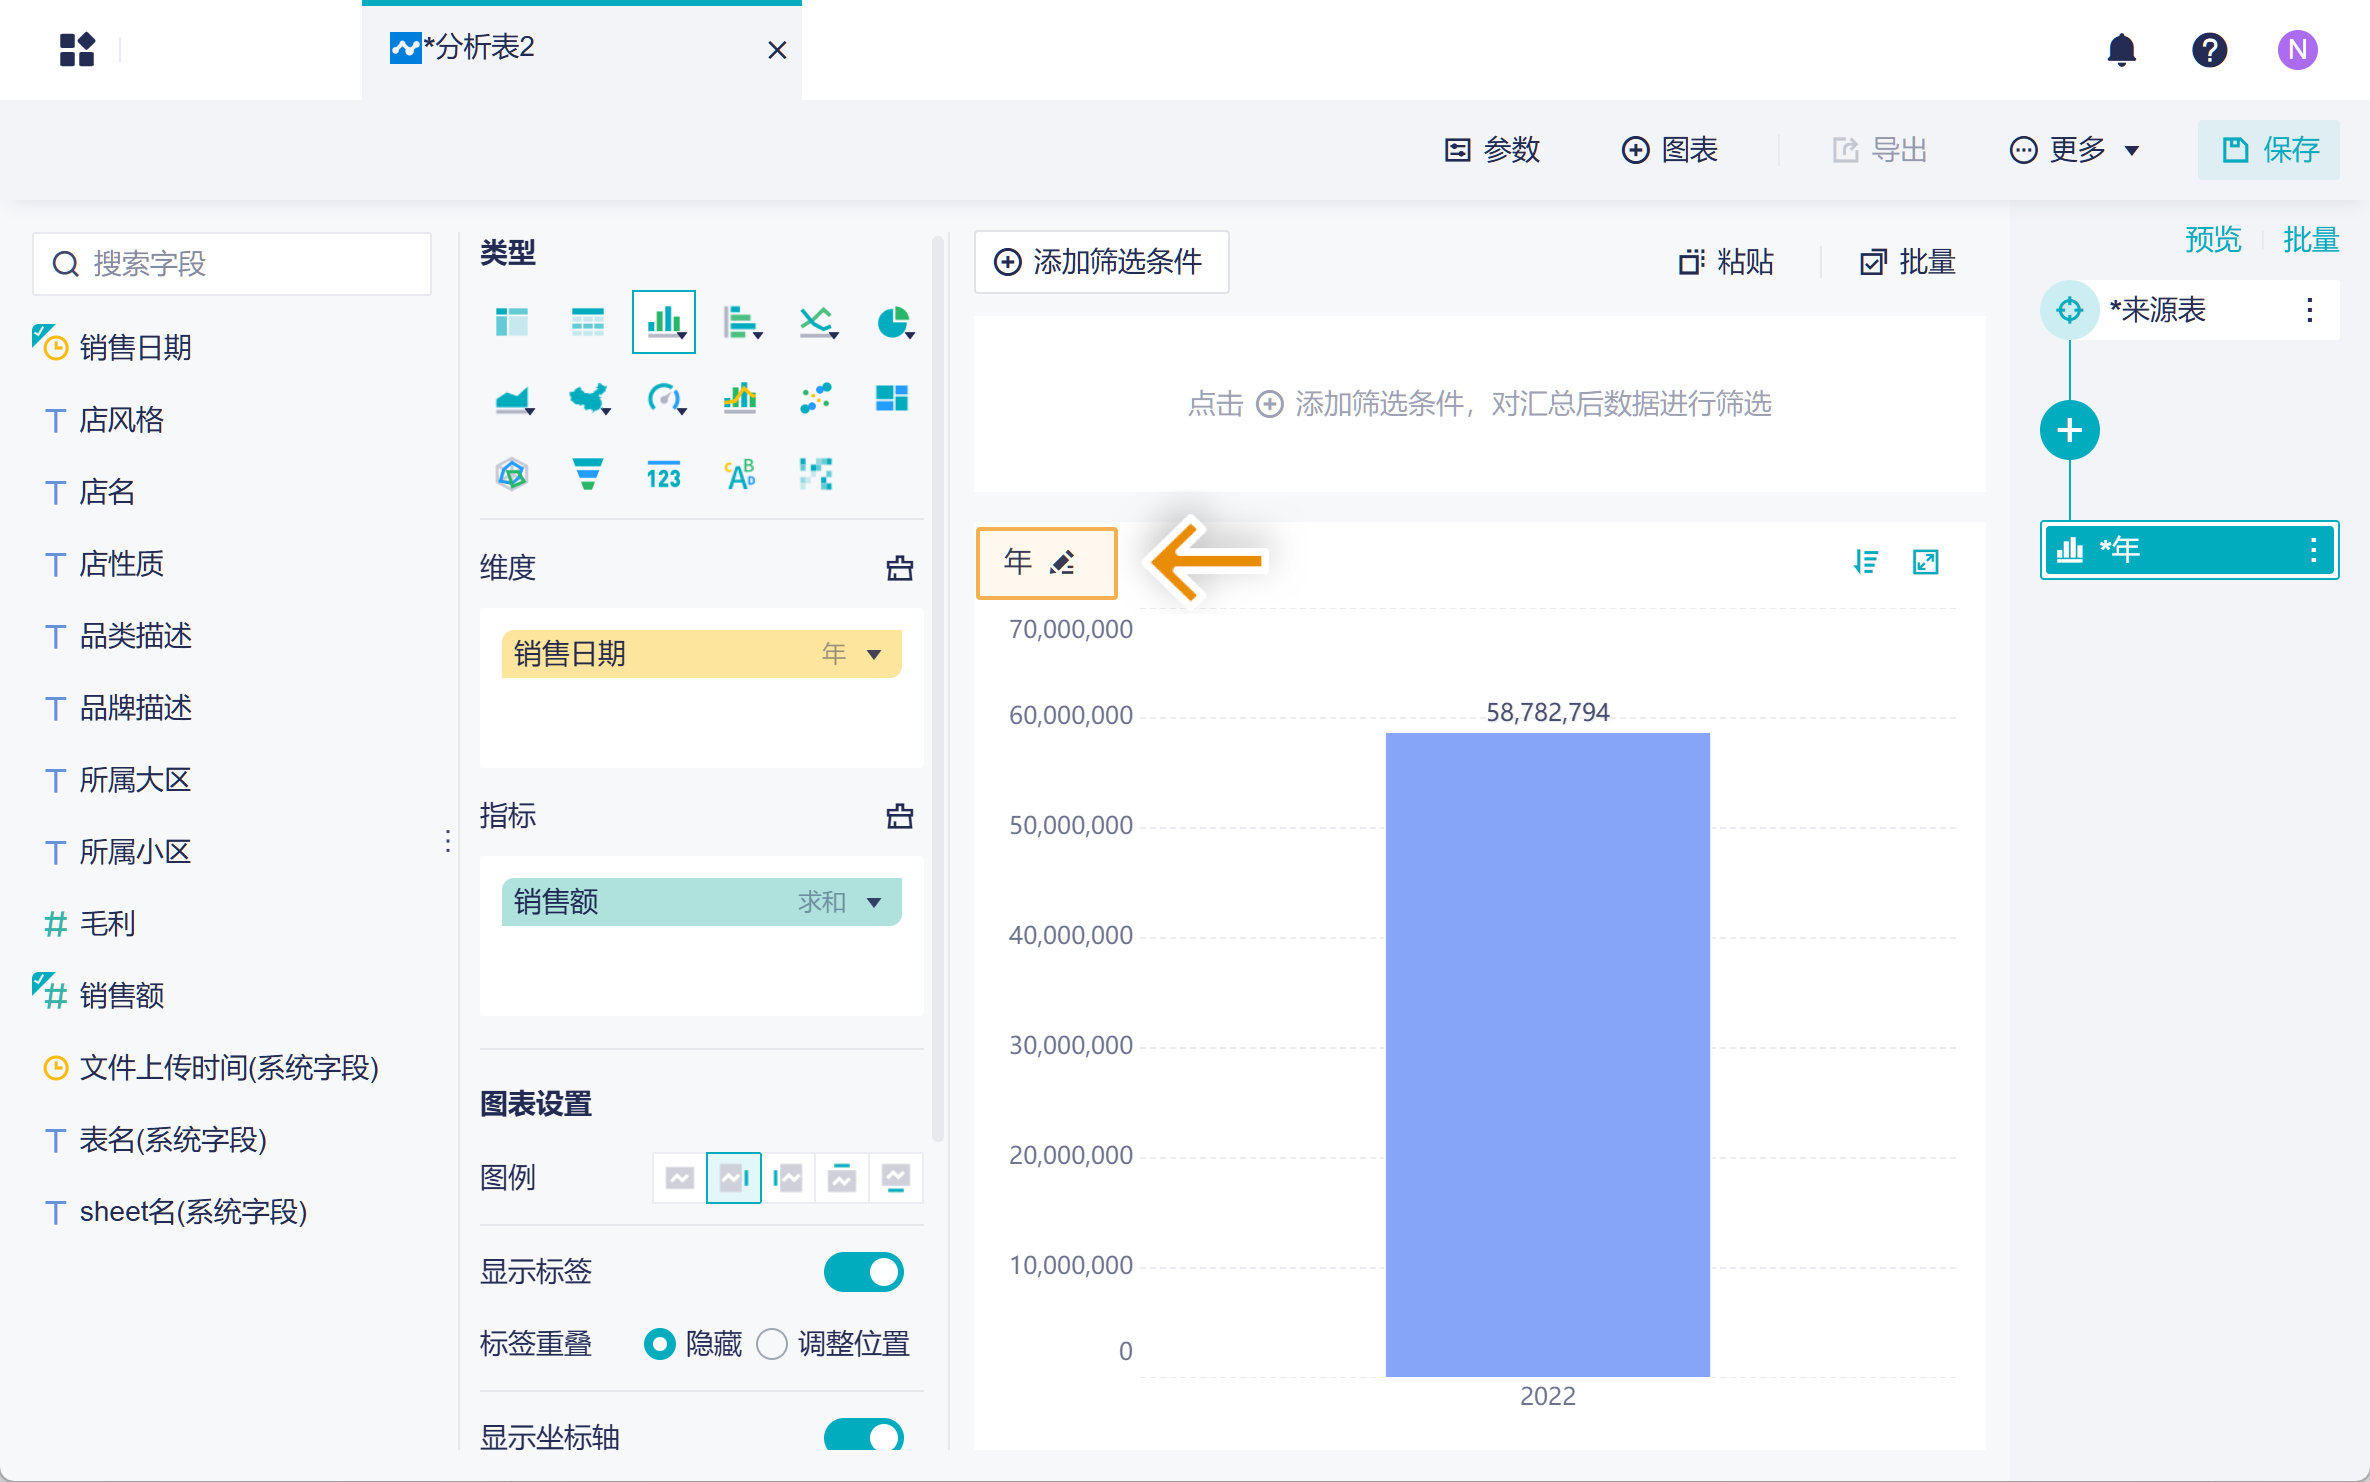This screenshot has width=2370, height=1482.
Task: Expand the 更多 menu
Action: (x=2076, y=150)
